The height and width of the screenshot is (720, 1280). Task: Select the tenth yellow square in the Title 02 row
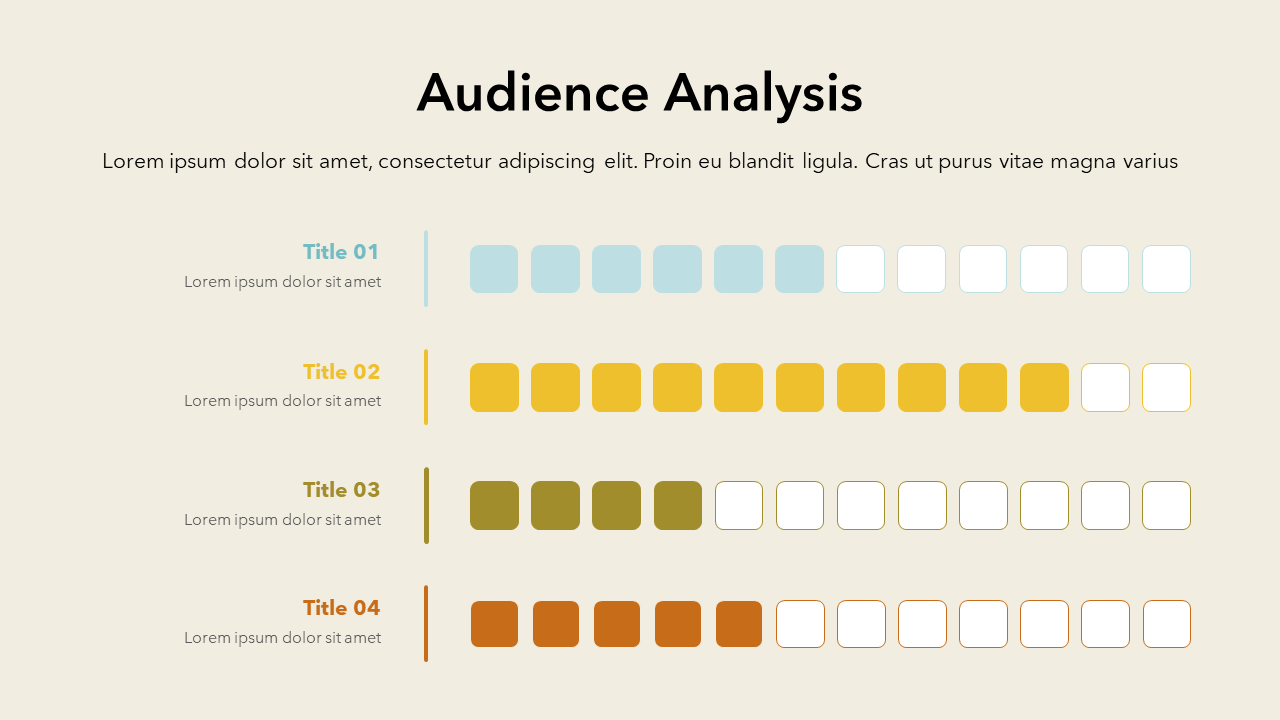point(1044,387)
